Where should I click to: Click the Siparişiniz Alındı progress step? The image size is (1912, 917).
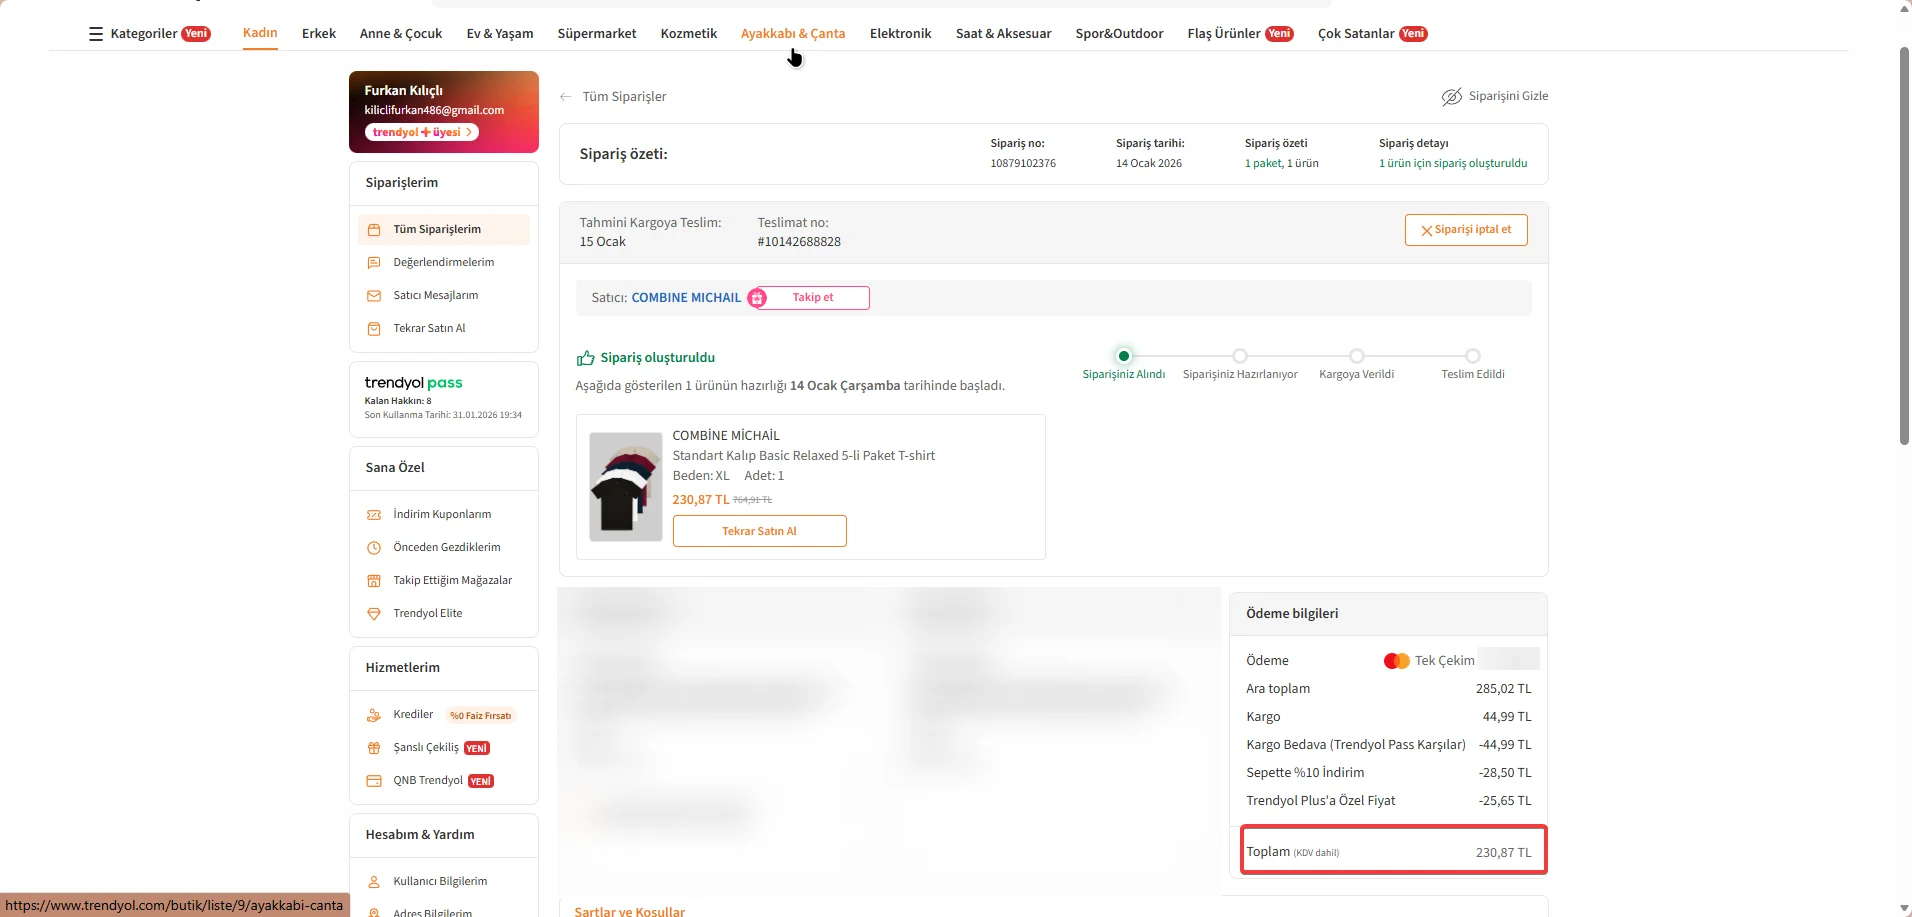coord(1124,356)
